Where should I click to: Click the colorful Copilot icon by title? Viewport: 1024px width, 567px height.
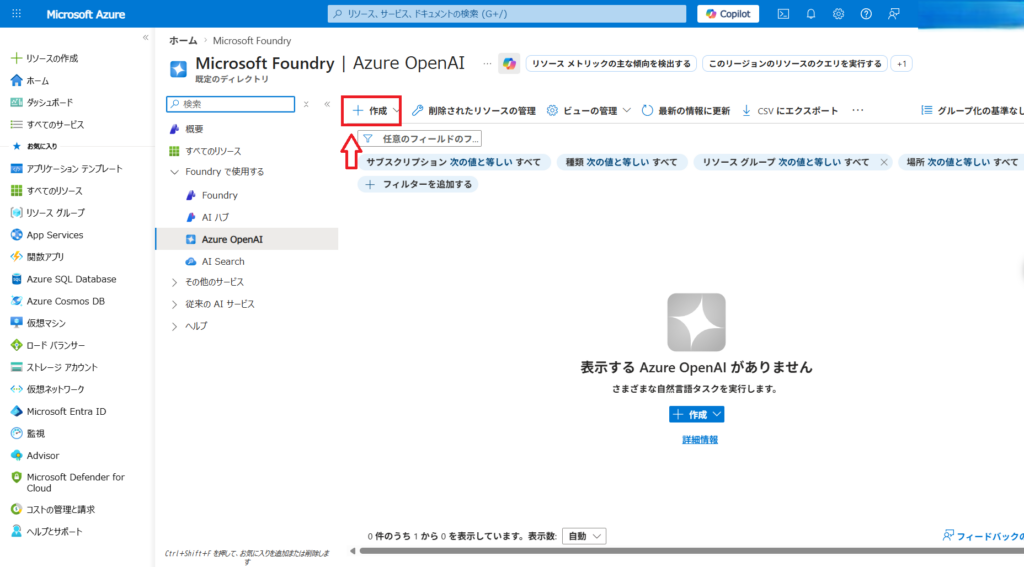pyautogui.click(x=509, y=63)
